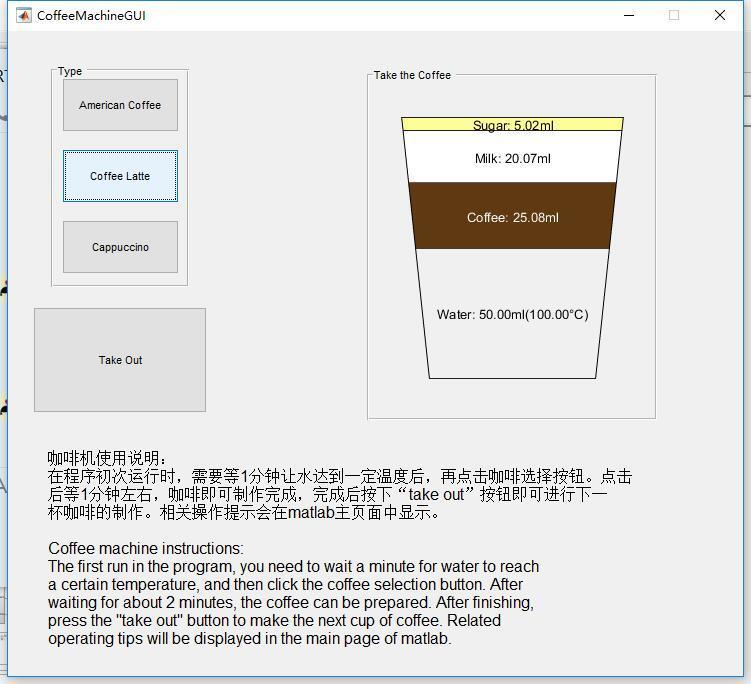This screenshot has width=751, height=684.
Task: Click 'Sugar: 5.02ml' text
Action: pyautogui.click(x=513, y=125)
